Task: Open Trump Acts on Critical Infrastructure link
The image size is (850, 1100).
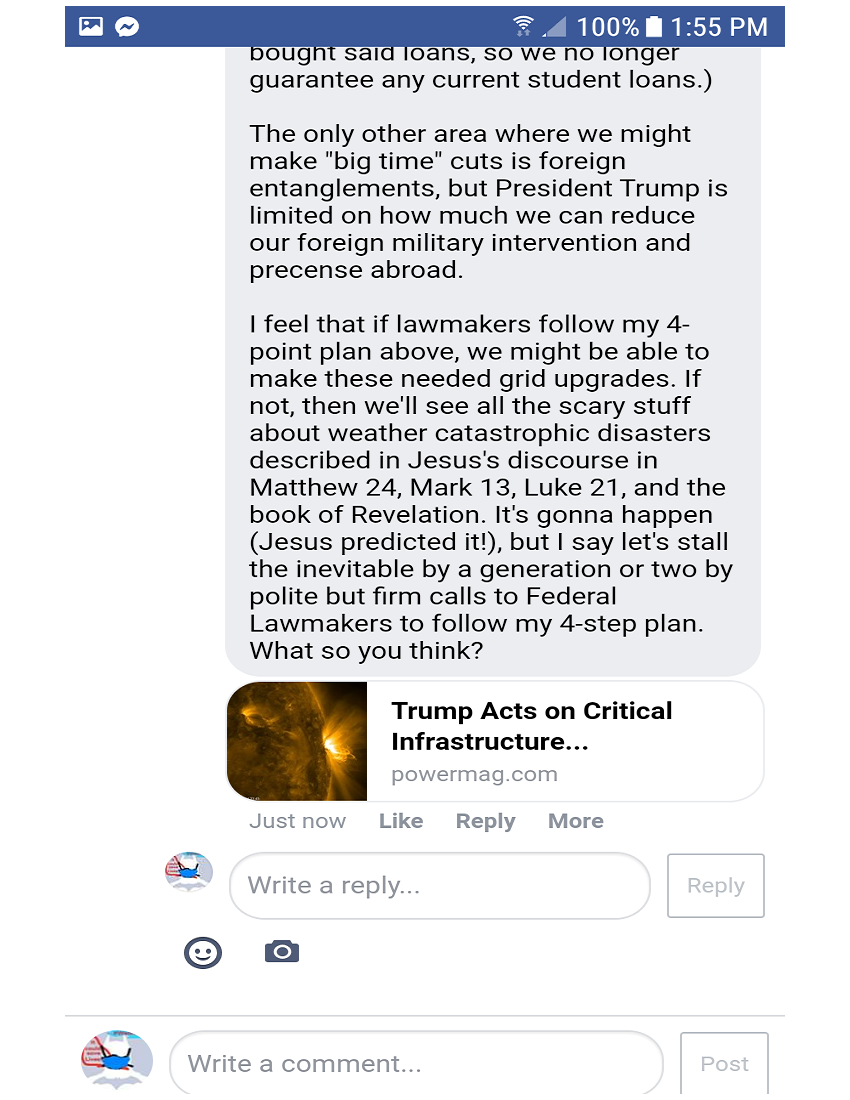Action: [x=532, y=726]
